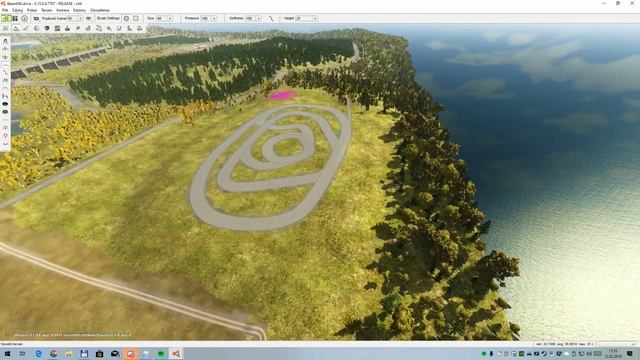
Task: Select the Grab Terrain brush tool
Action: [x=5, y=41]
